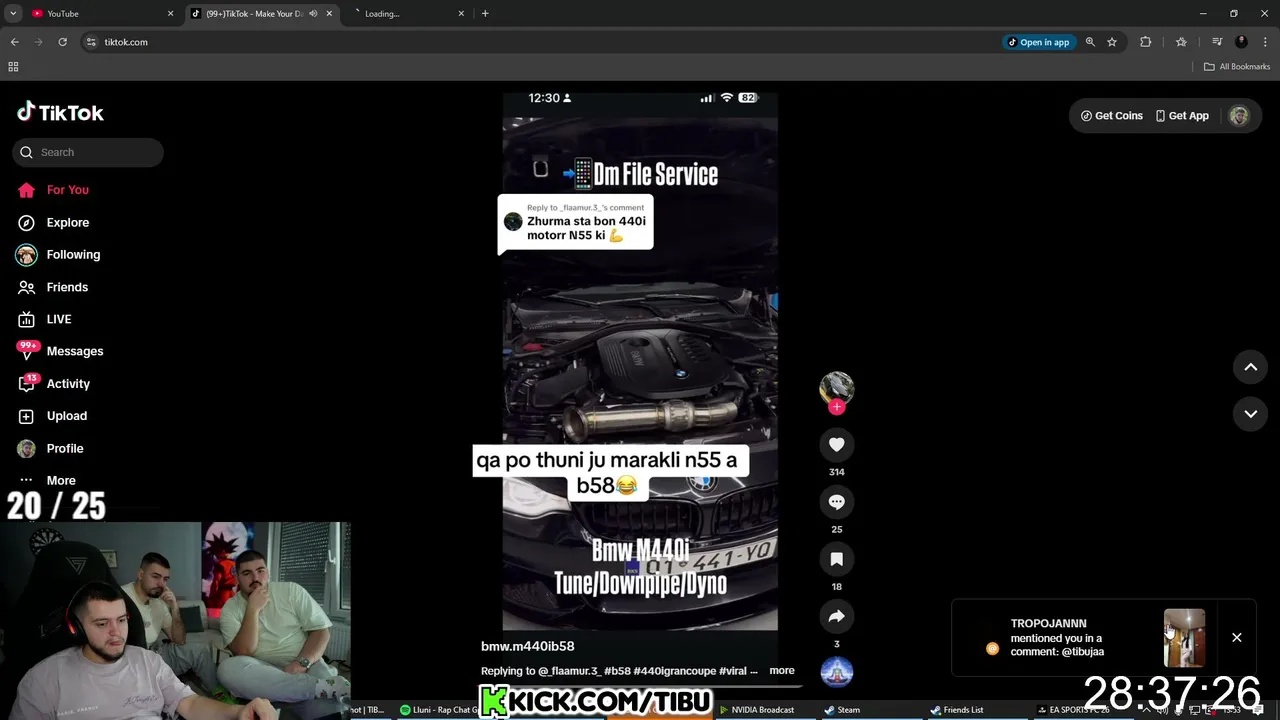This screenshot has width=1280, height=720.
Task: Expand the More sidebar option
Action: [47, 480]
